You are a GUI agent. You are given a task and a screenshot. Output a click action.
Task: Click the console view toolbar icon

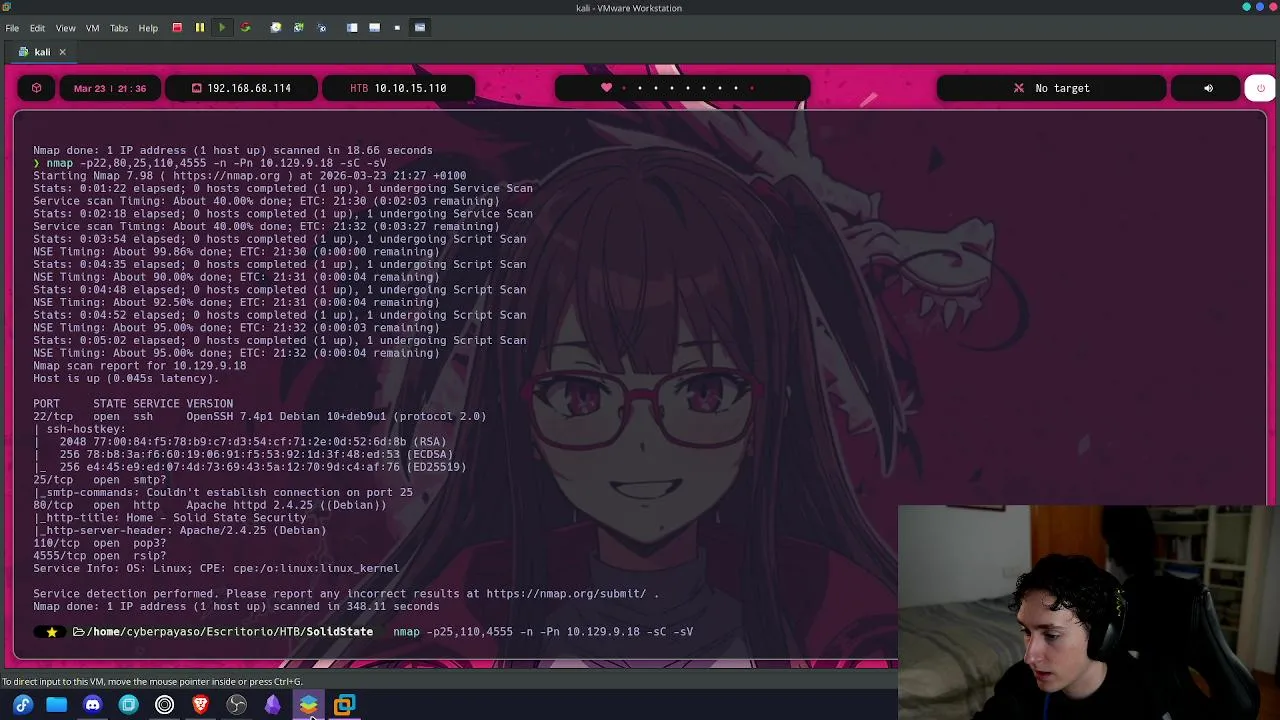click(x=374, y=28)
